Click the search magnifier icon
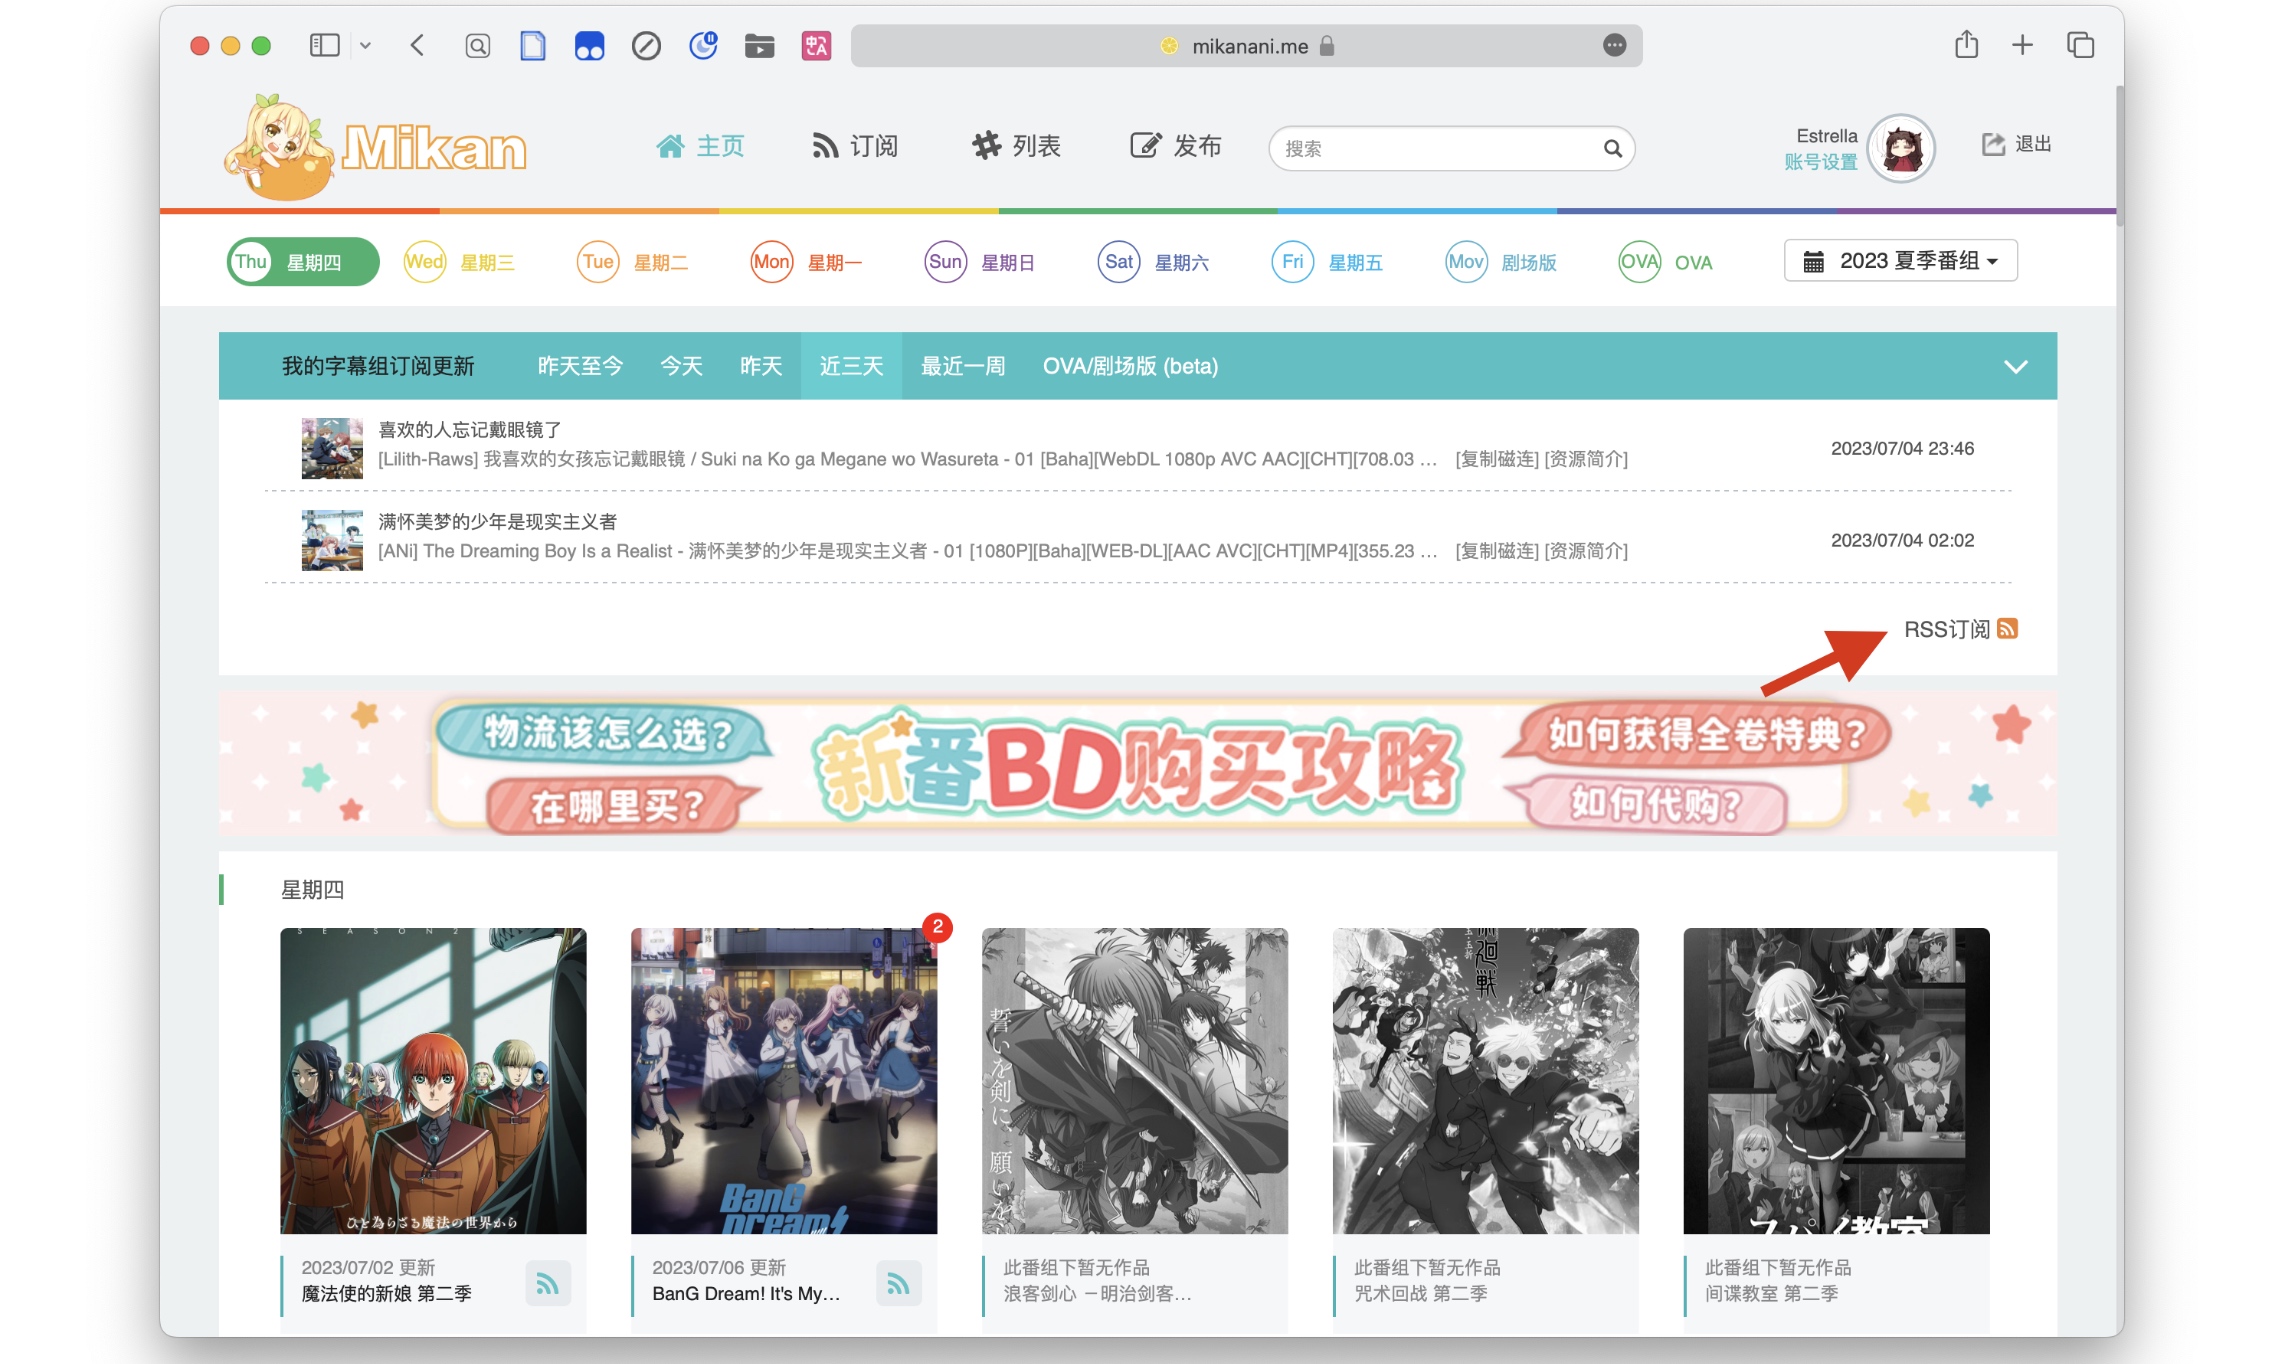Viewport: 2288px width, 1364px height. 1613,148
